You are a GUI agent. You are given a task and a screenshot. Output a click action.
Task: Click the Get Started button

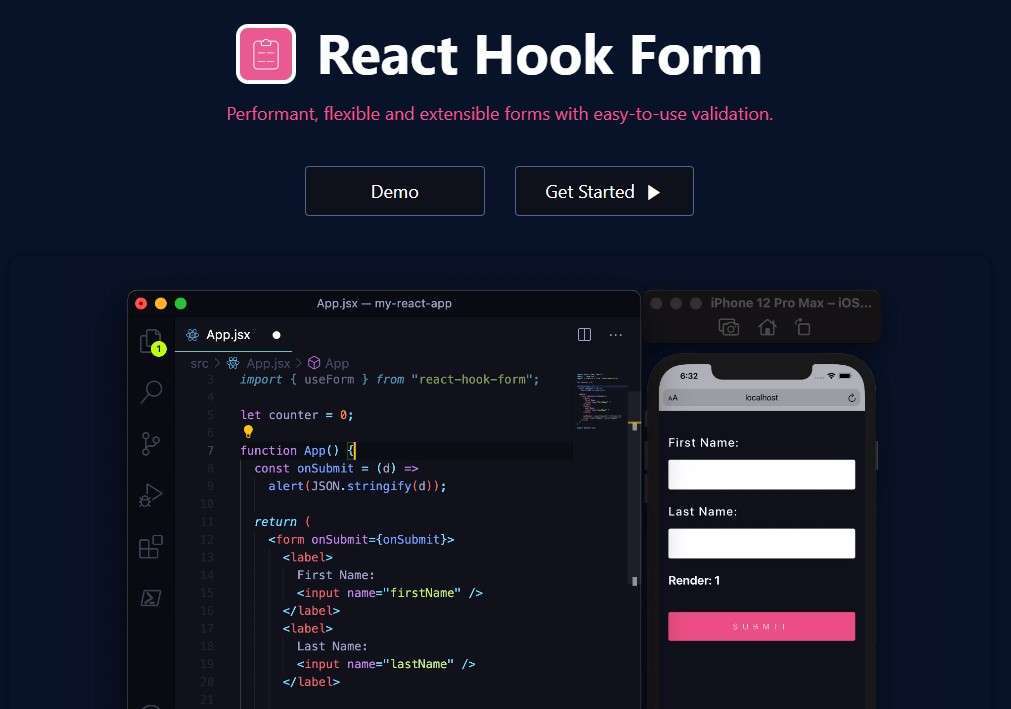[603, 191]
